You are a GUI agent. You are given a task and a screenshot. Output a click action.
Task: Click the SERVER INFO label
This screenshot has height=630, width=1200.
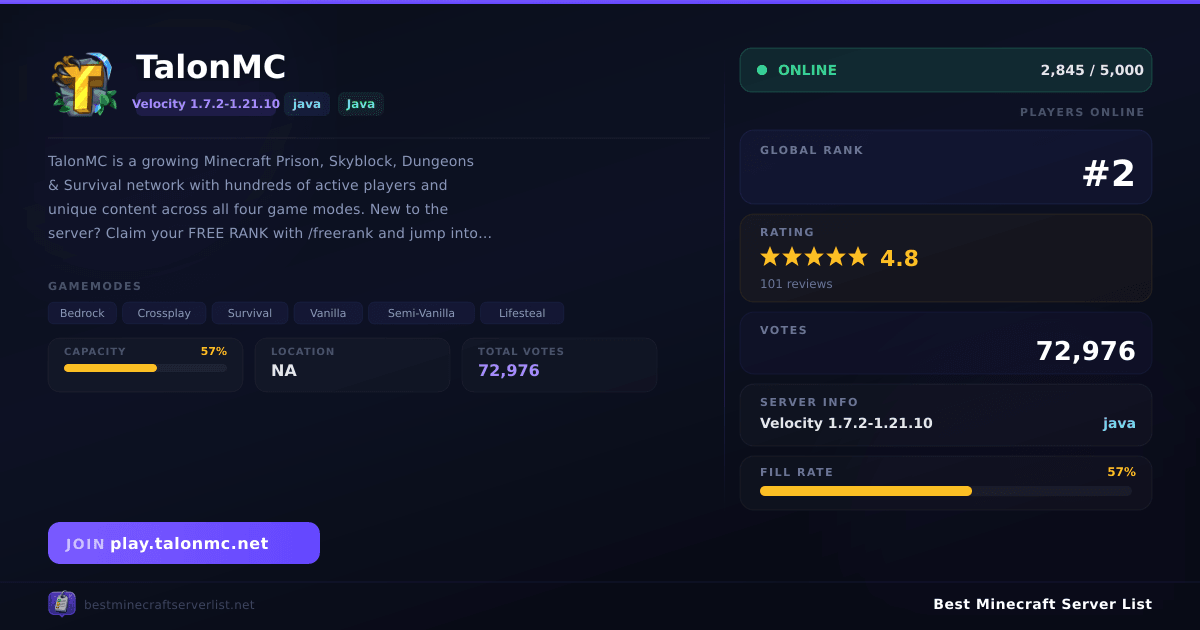pos(809,402)
